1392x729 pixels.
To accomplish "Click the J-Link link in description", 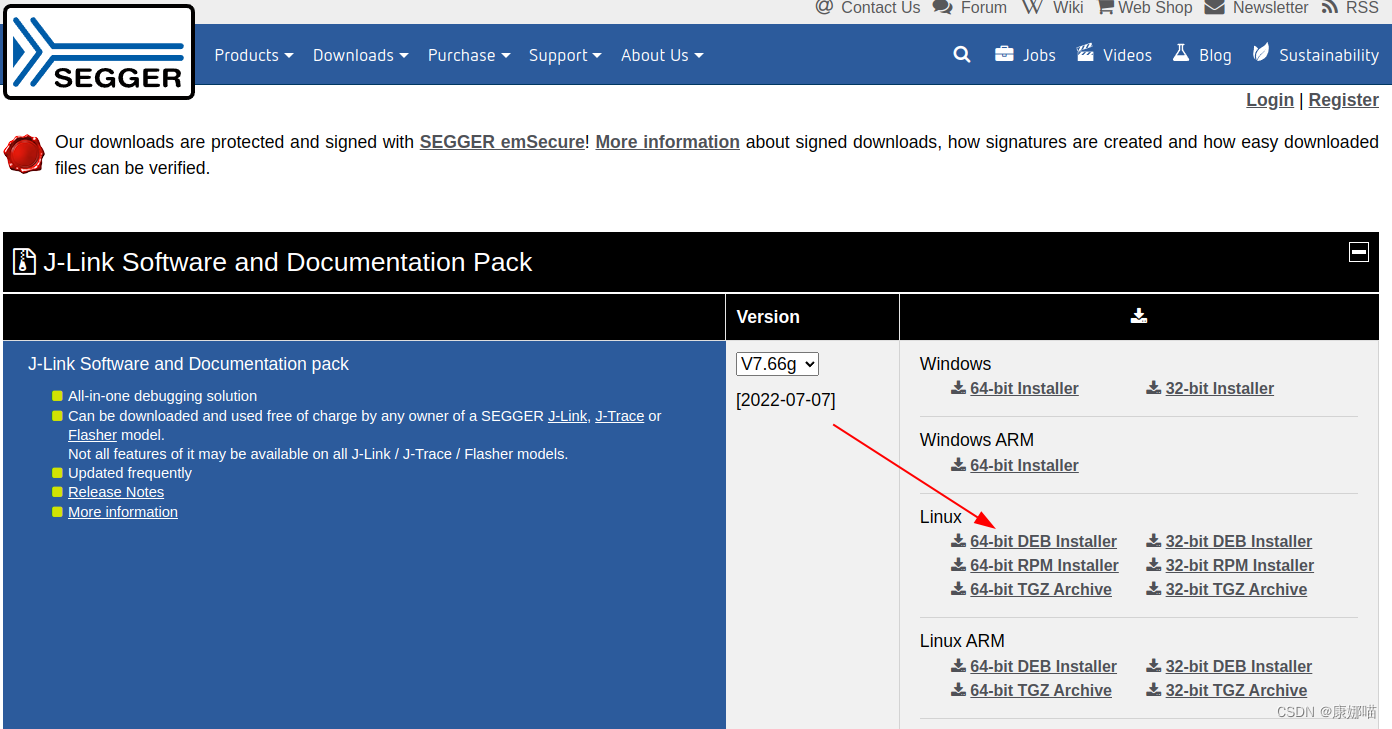I will [567, 416].
